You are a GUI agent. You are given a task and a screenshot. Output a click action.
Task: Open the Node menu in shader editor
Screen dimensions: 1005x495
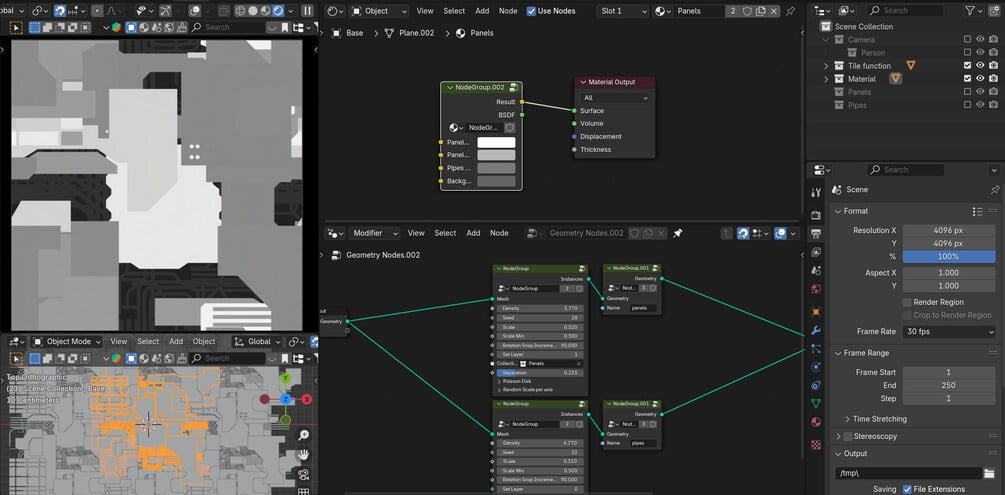[508, 11]
